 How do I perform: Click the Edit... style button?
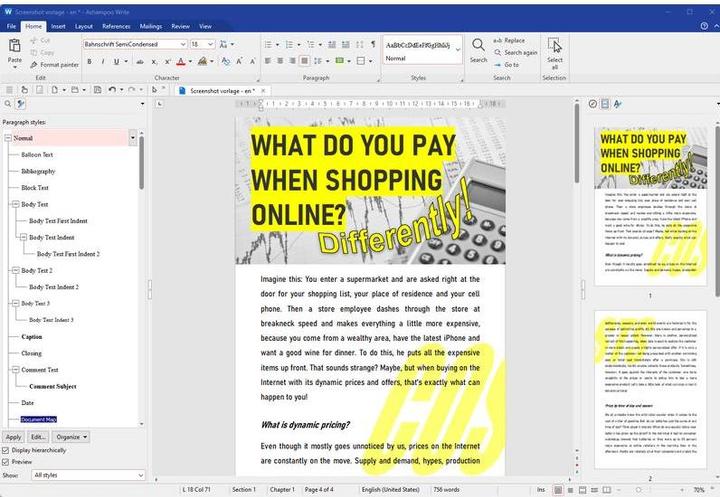point(38,437)
